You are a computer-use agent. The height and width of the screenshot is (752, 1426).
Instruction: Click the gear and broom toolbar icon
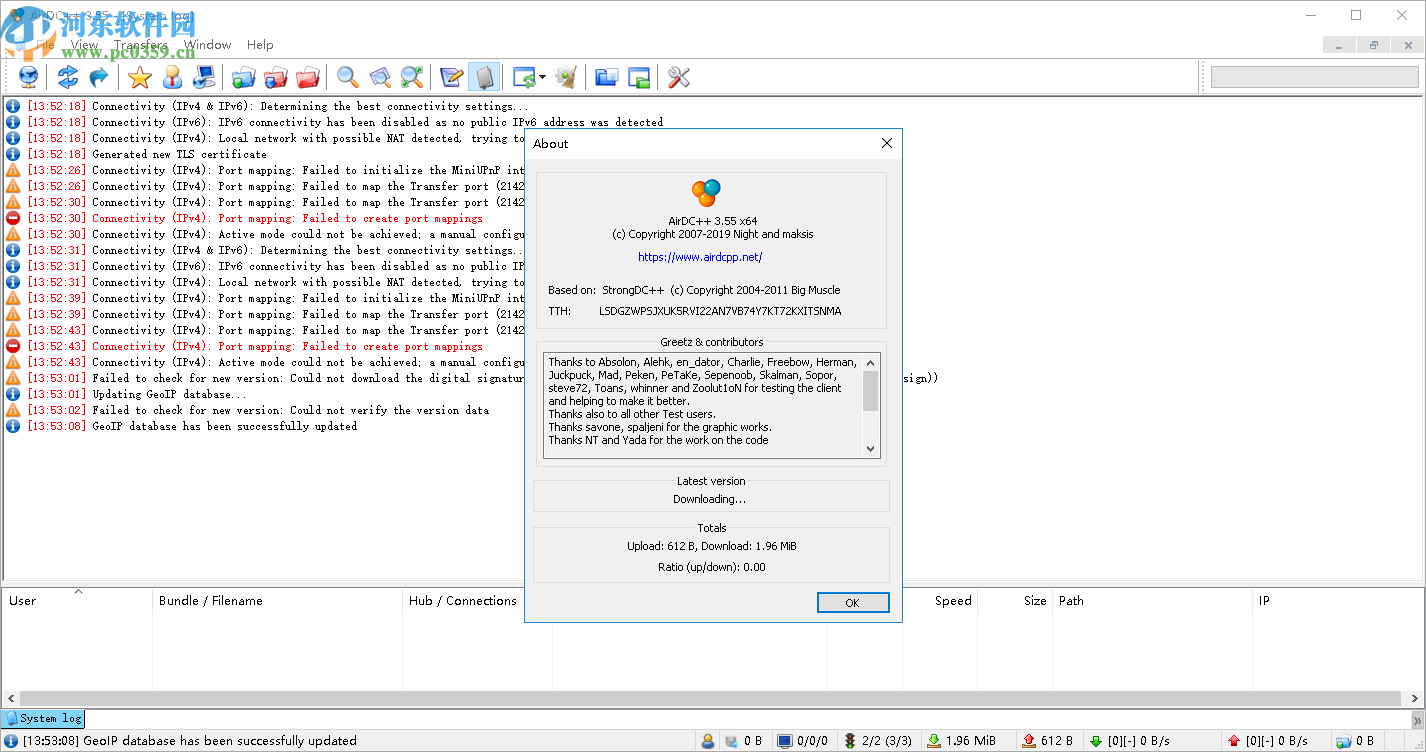[x=566, y=77]
